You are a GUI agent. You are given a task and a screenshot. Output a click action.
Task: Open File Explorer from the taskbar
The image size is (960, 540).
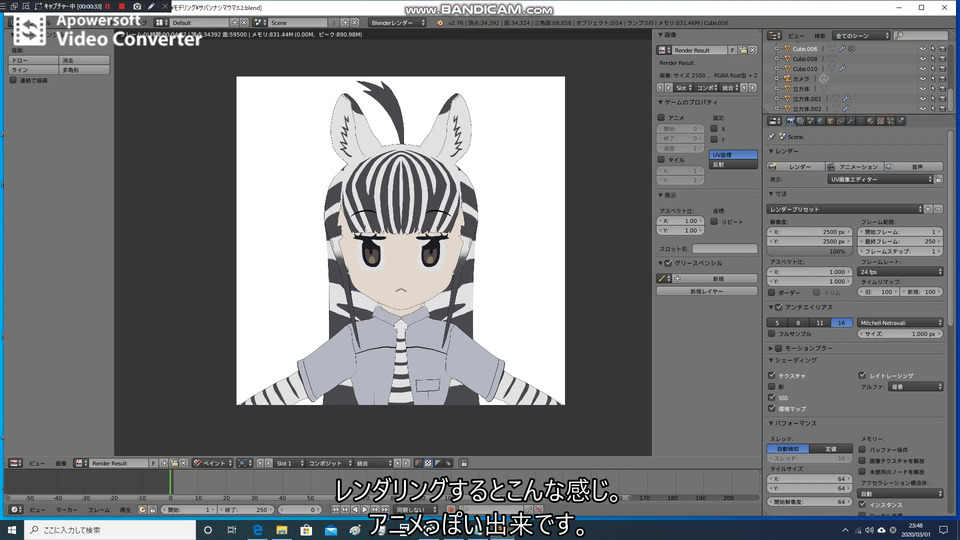282,530
